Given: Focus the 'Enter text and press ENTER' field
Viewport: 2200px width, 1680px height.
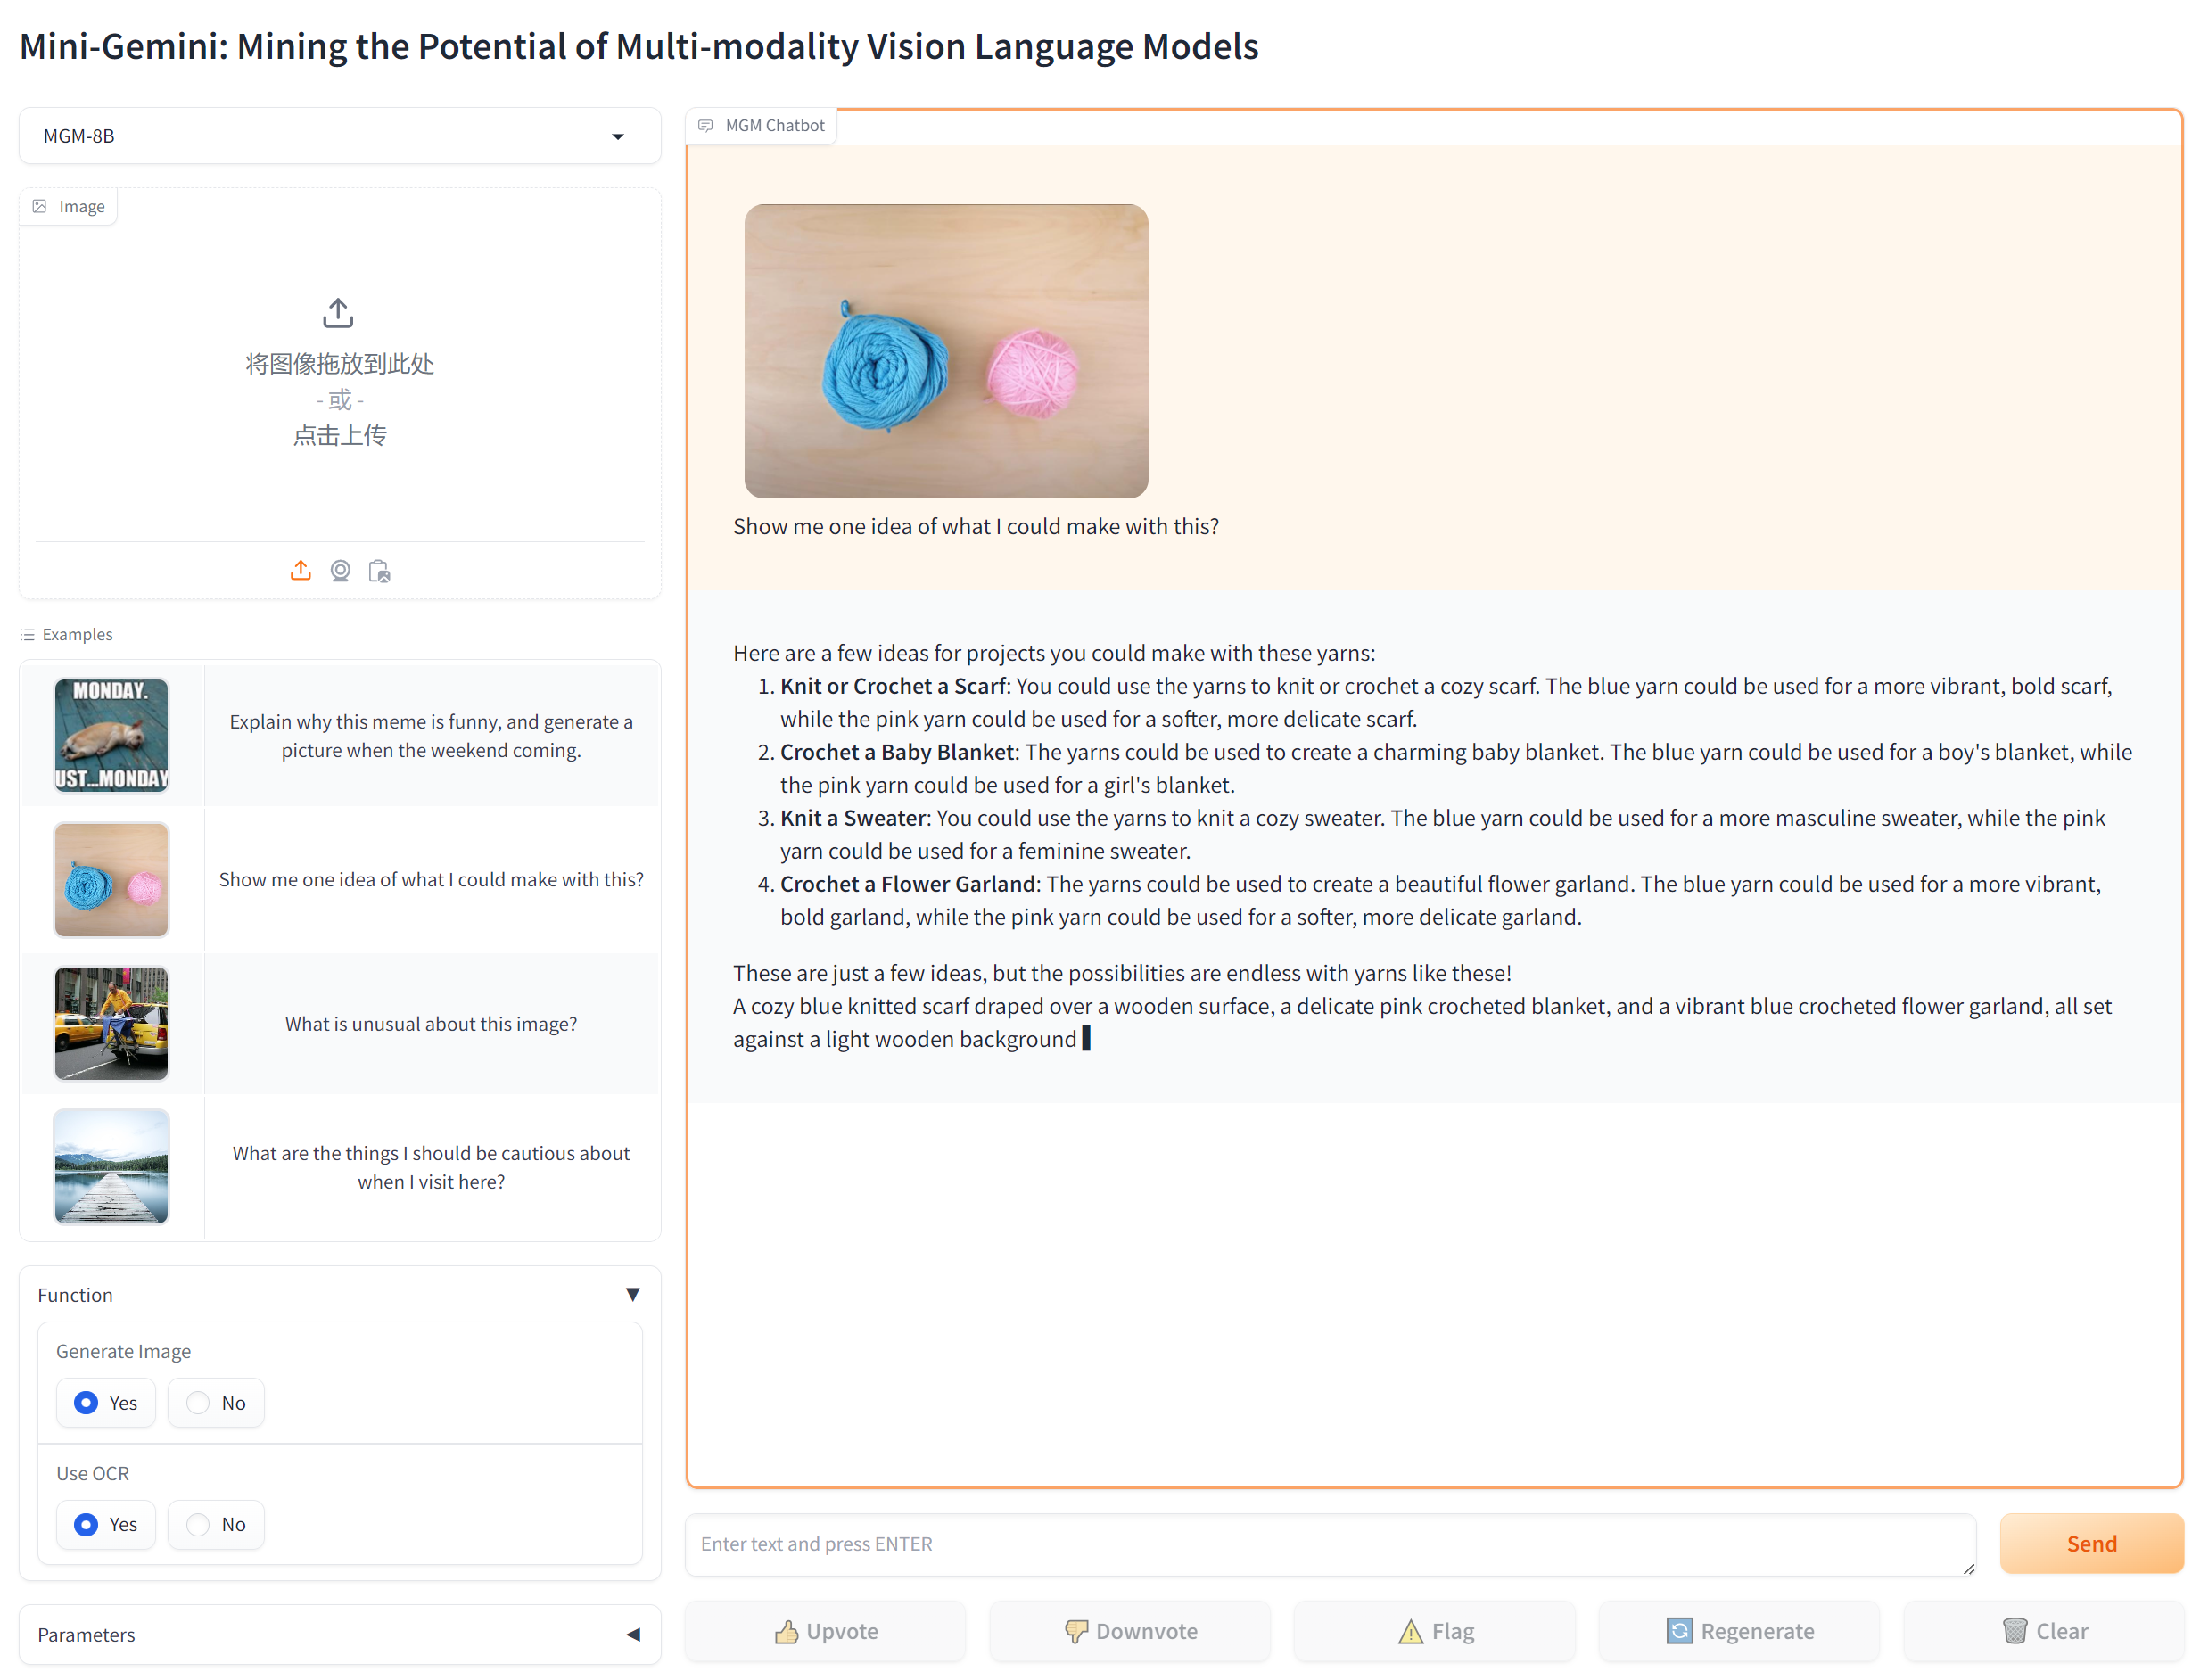Looking at the screenshot, I should 1330,1544.
